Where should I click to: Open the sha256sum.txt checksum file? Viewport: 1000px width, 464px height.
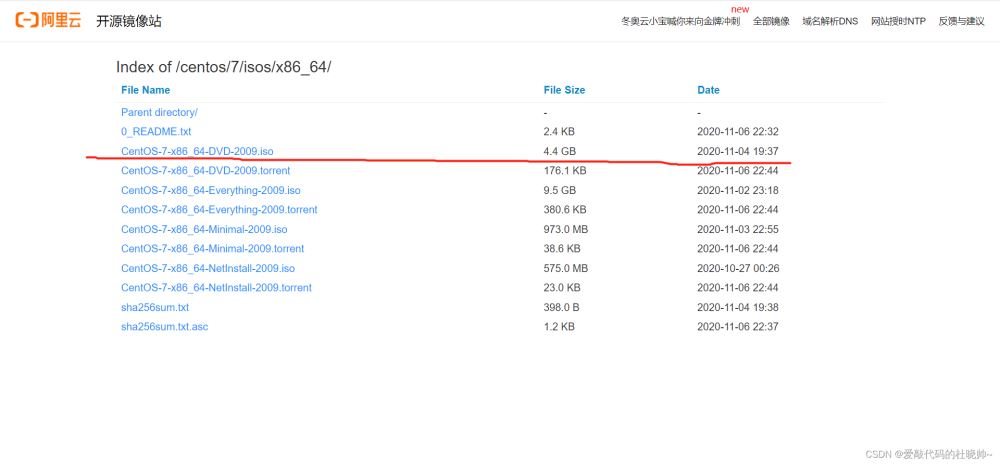155,307
